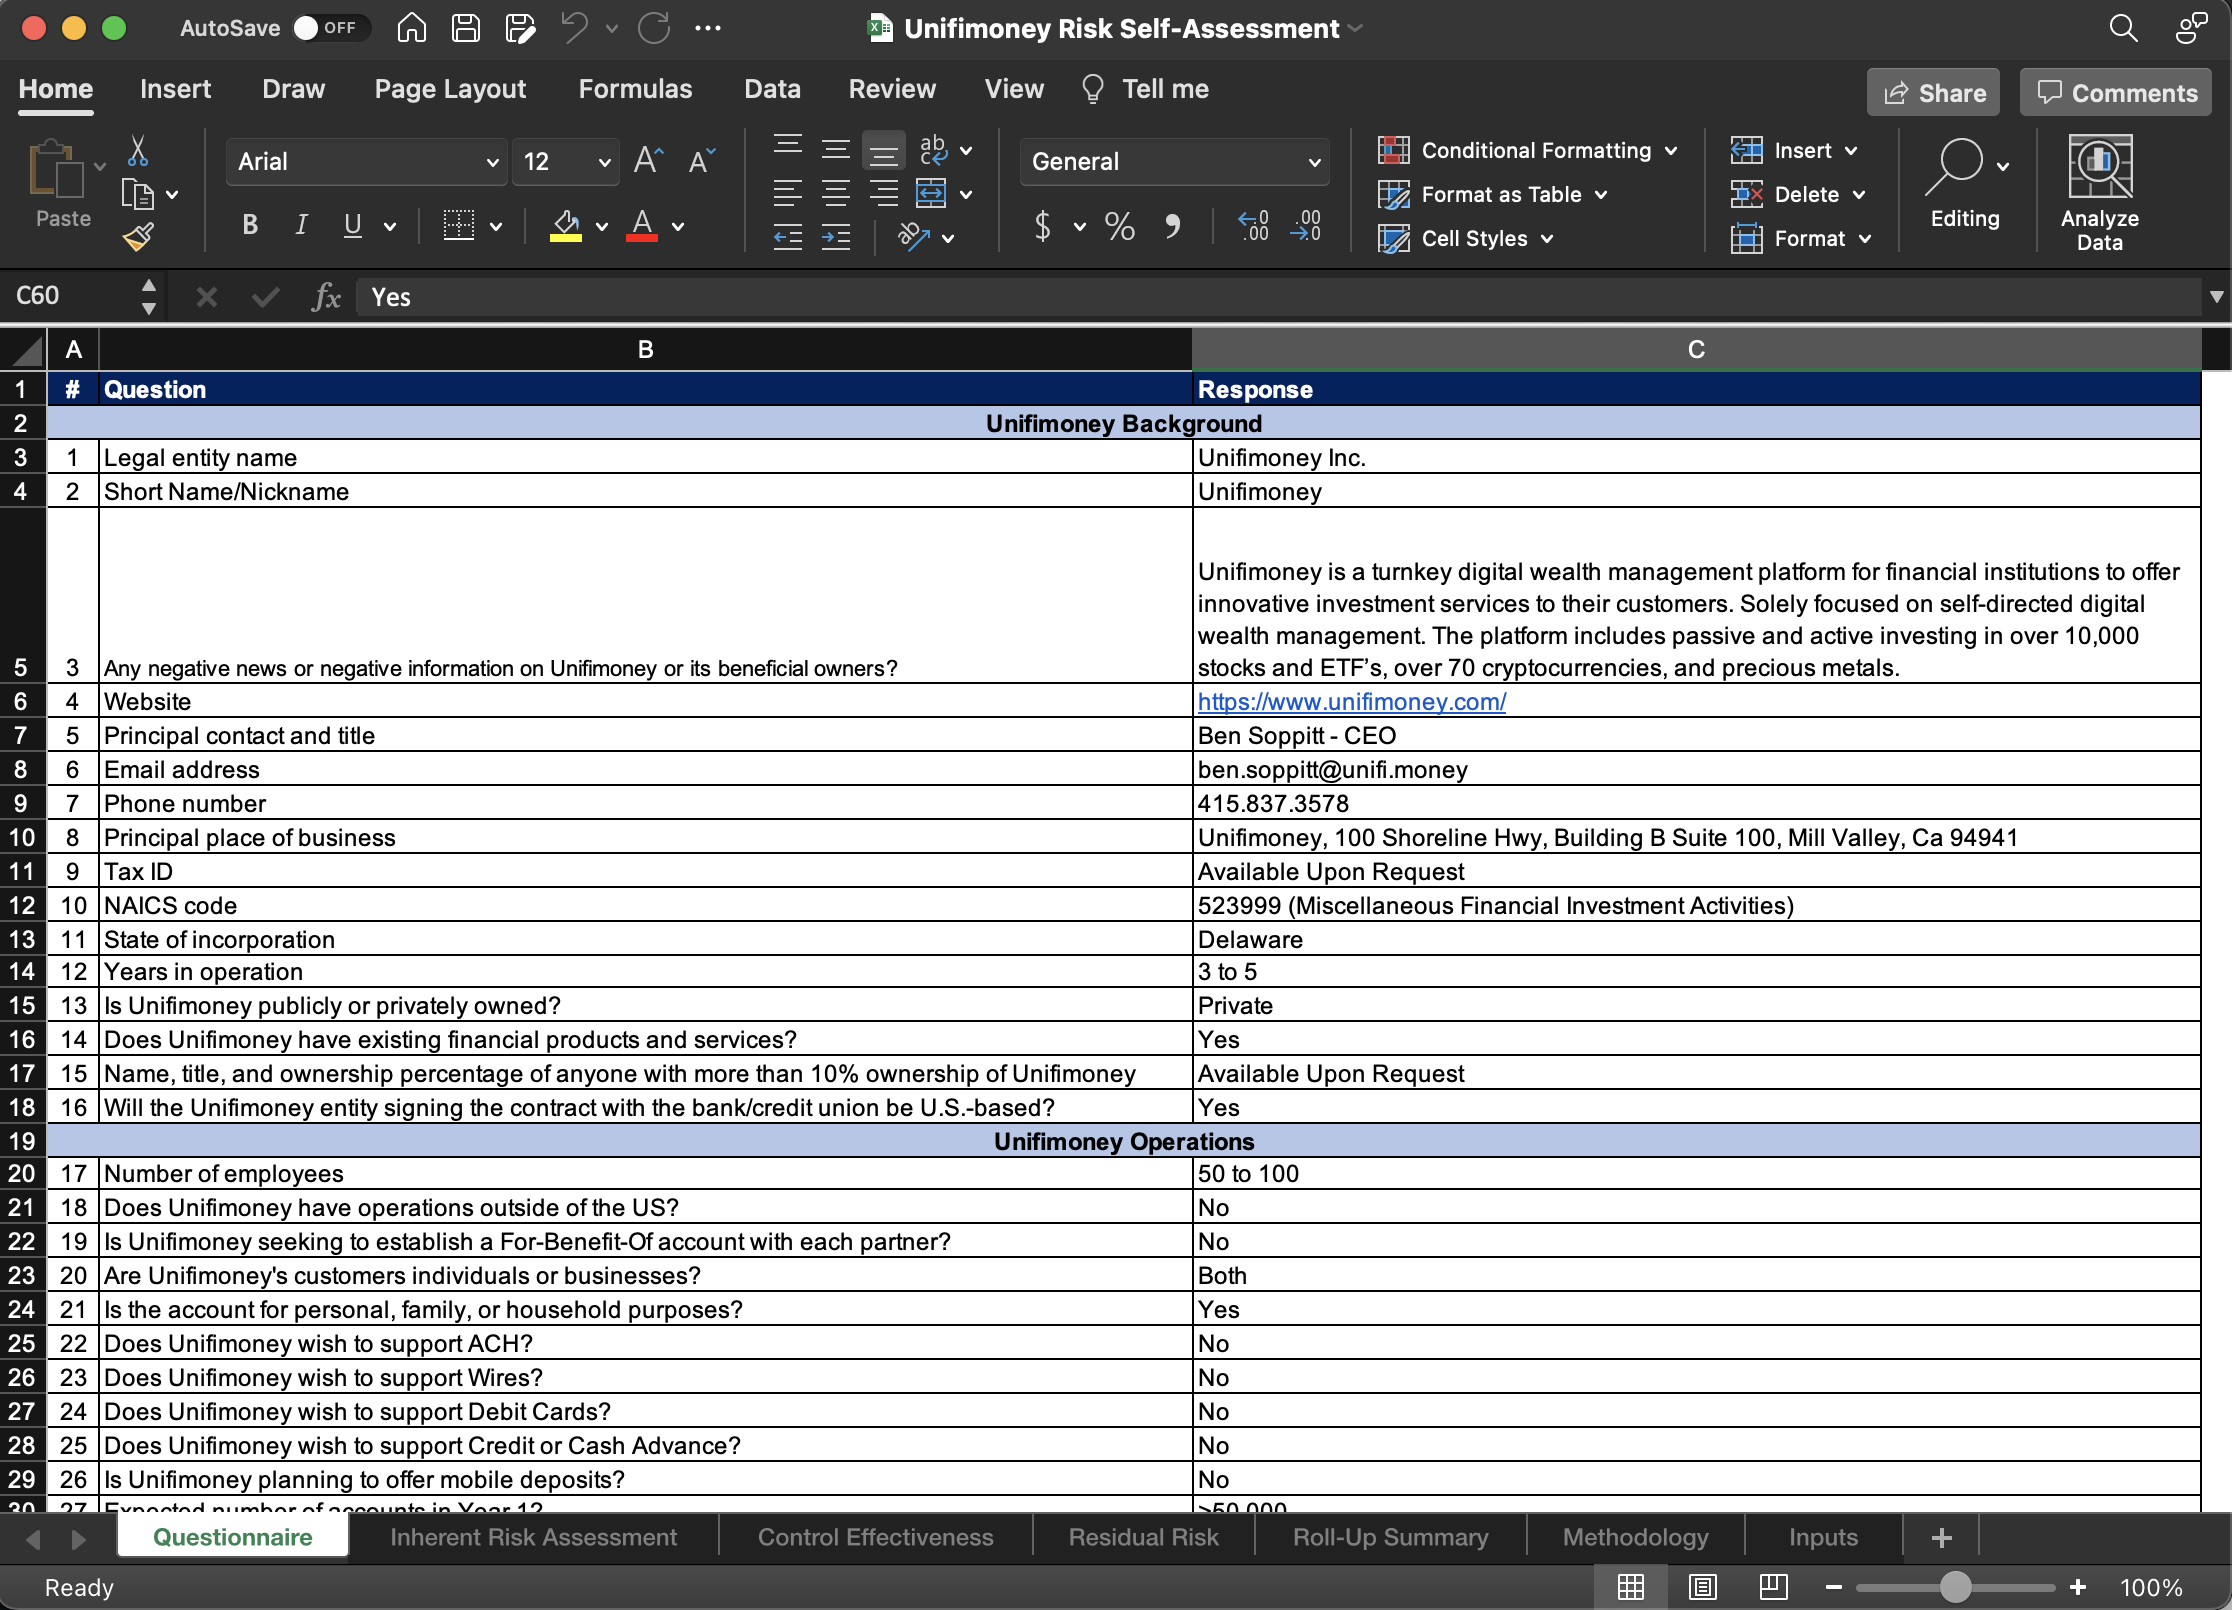Switch to Page Break Preview icon
The height and width of the screenshot is (1610, 2232).
pos(1774,1587)
